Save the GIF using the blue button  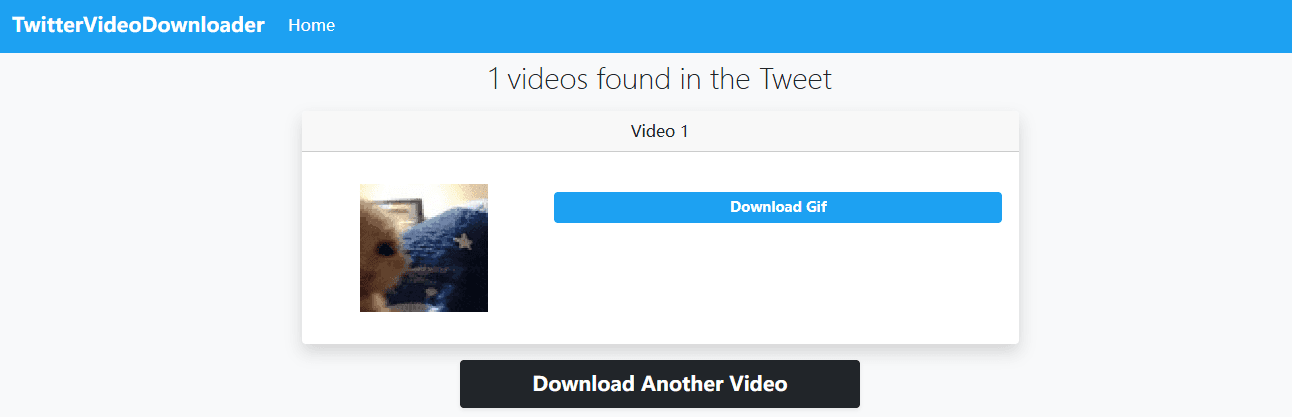(x=777, y=207)
